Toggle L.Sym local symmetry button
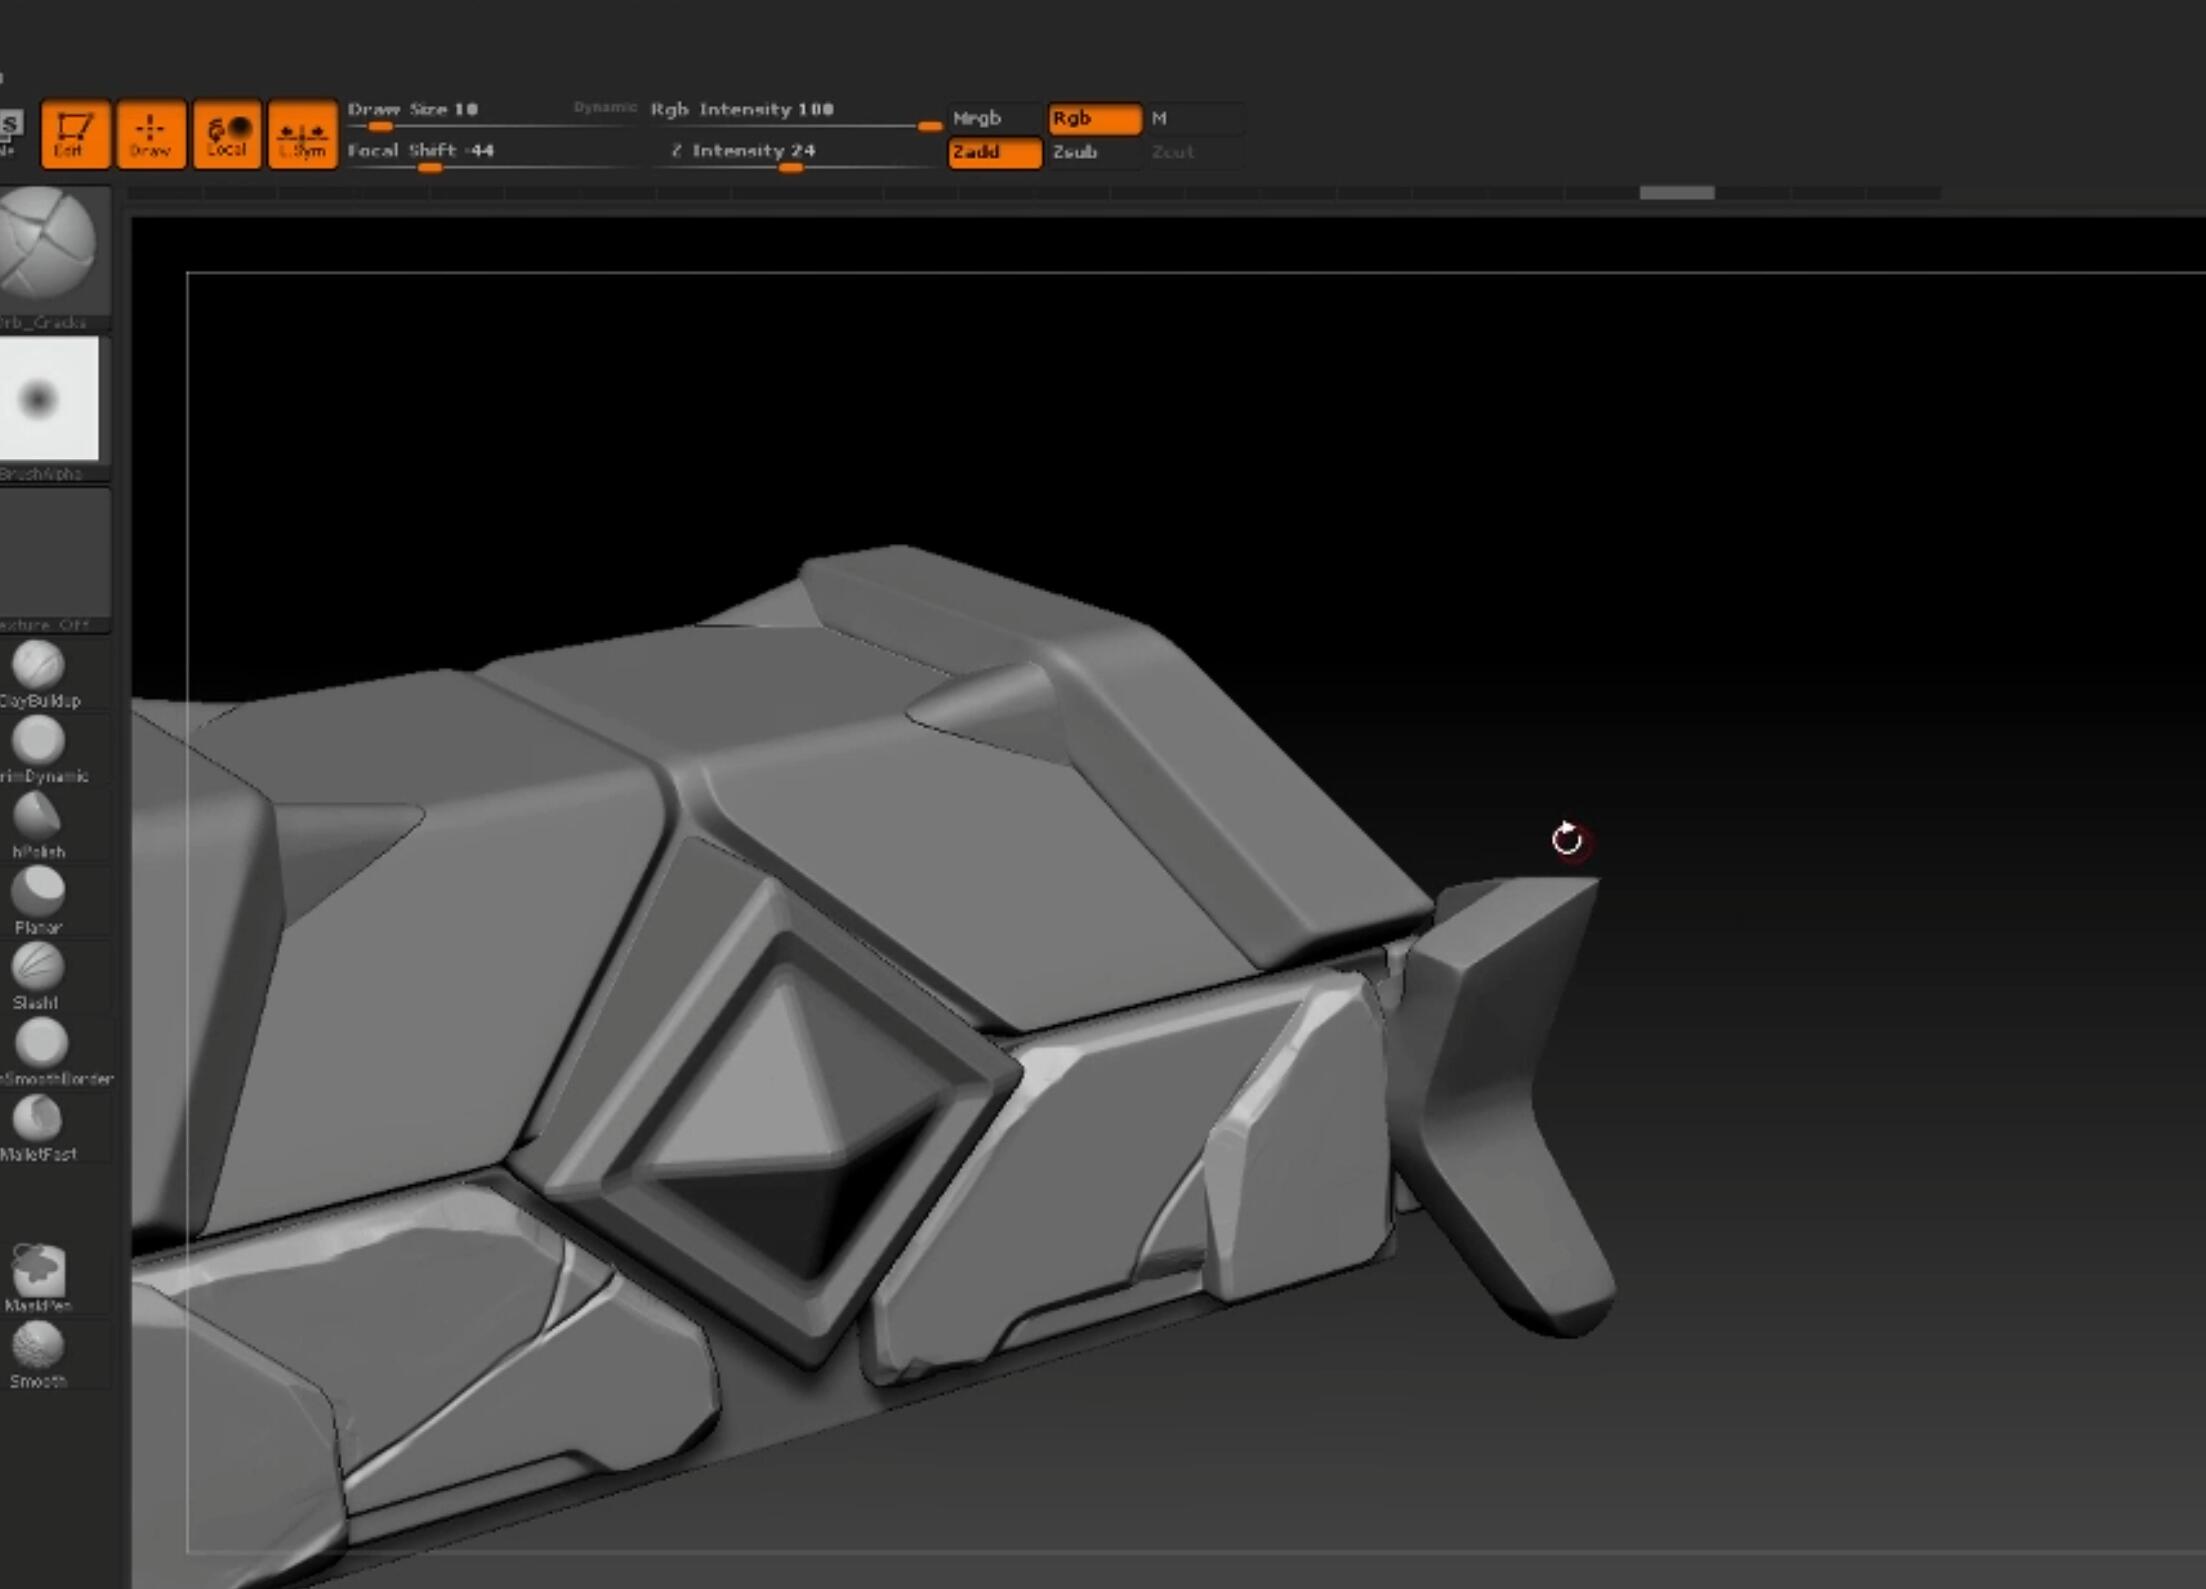 click(x=303, y=133)
